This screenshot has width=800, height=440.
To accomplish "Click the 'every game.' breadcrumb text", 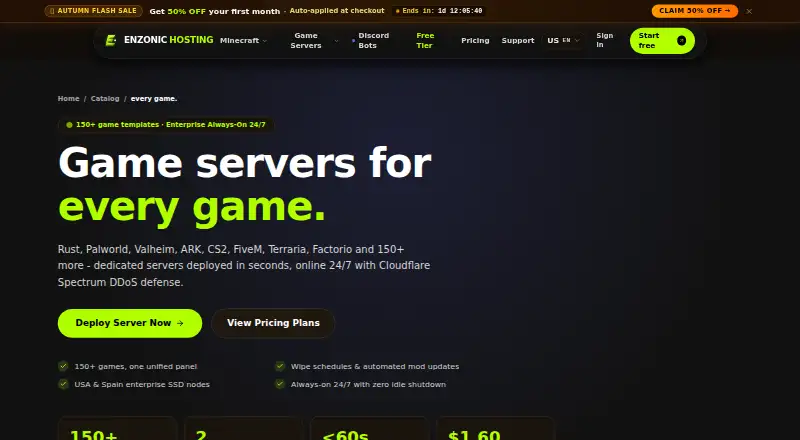I will point(154,99).
